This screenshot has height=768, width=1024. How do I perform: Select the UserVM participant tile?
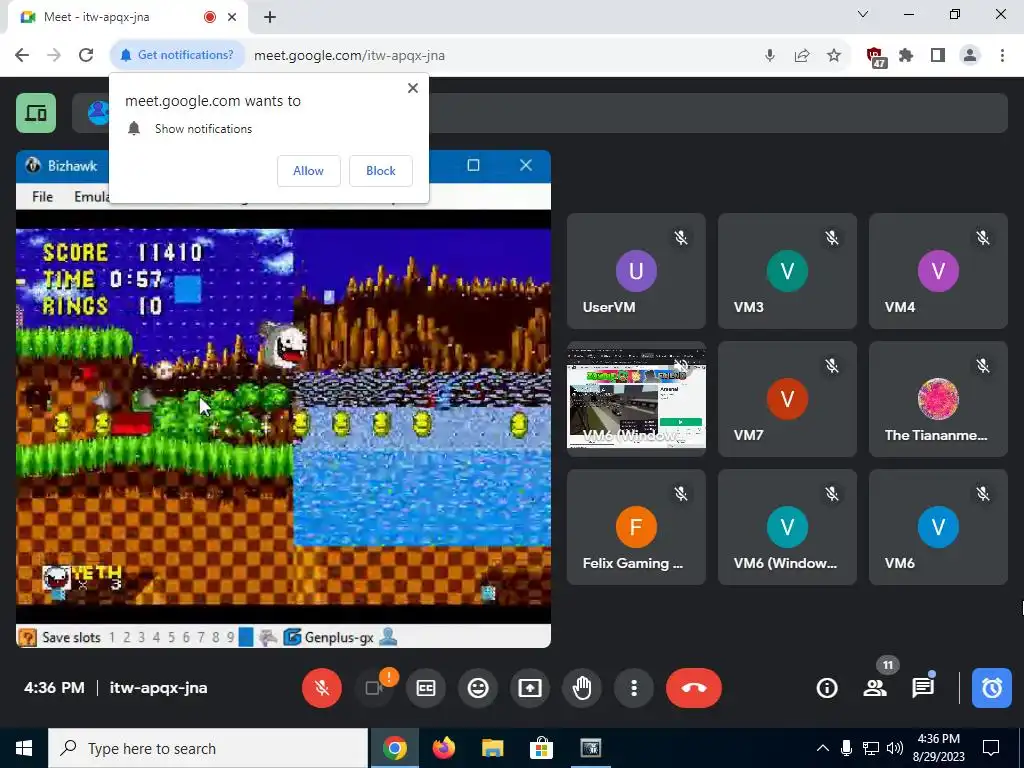636,271
